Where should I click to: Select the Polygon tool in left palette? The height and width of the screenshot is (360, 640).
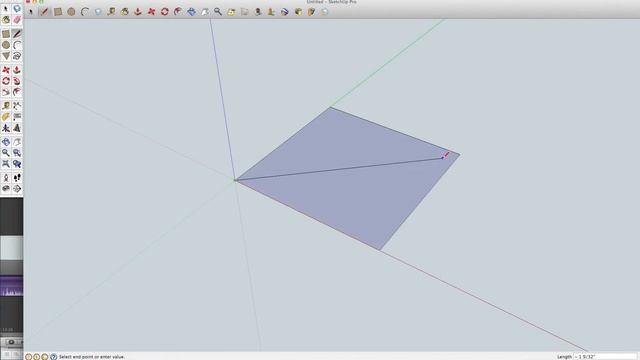point(6,56)
